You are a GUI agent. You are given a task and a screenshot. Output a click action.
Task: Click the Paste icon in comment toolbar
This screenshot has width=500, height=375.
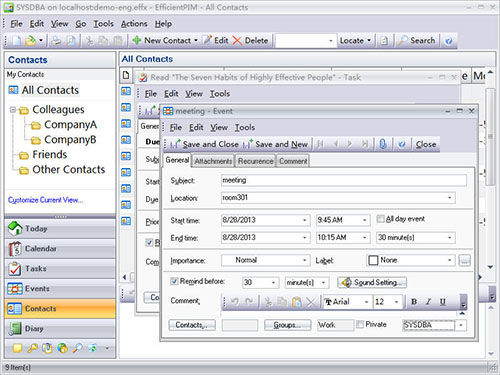pos(296,302)
